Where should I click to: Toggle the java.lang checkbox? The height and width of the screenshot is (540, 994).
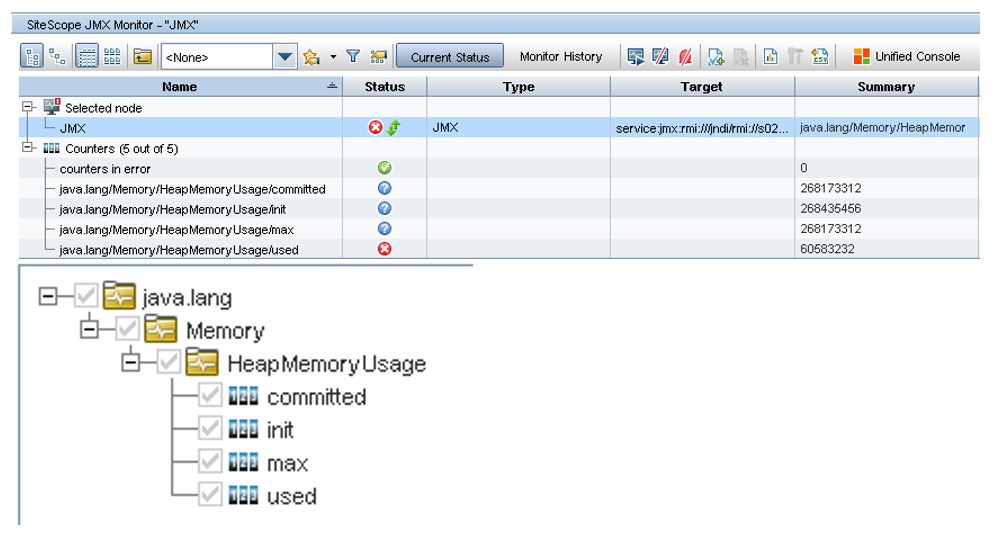click(x=86, y=297)
